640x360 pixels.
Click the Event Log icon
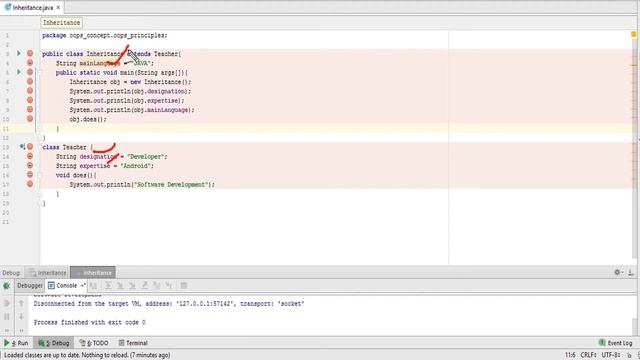602,343
